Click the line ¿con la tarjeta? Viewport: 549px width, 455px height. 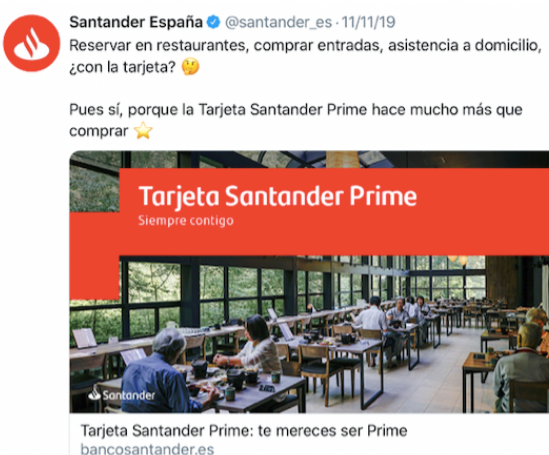122,67
